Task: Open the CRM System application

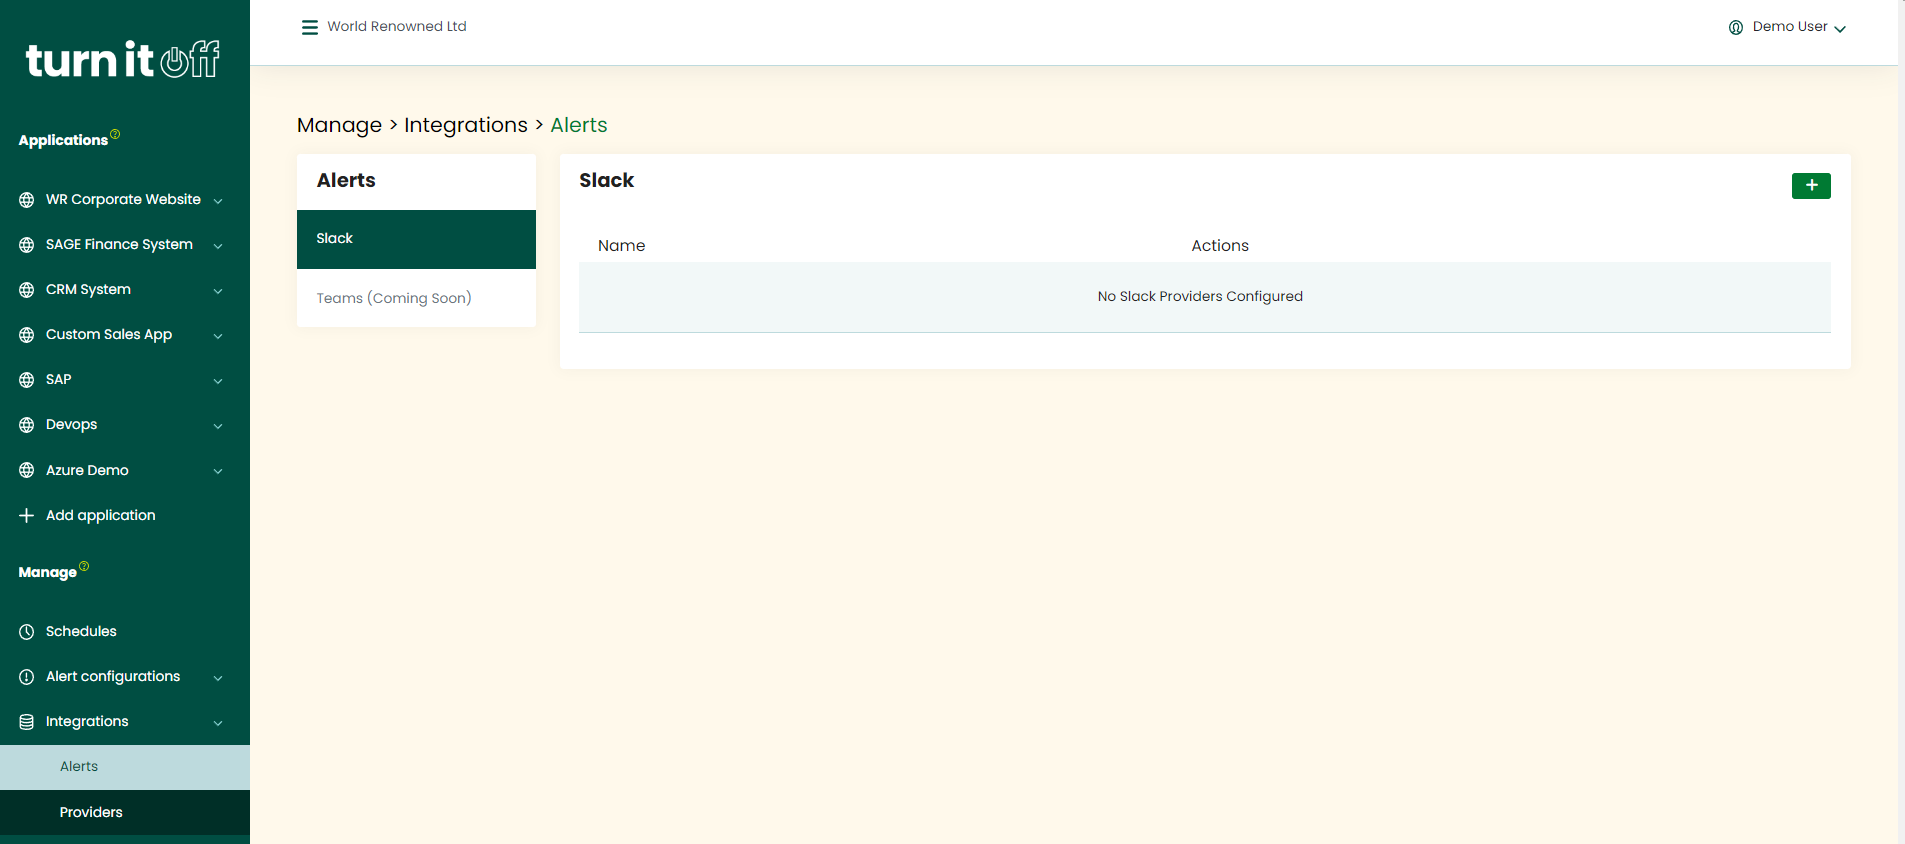Action: point(88,290)
